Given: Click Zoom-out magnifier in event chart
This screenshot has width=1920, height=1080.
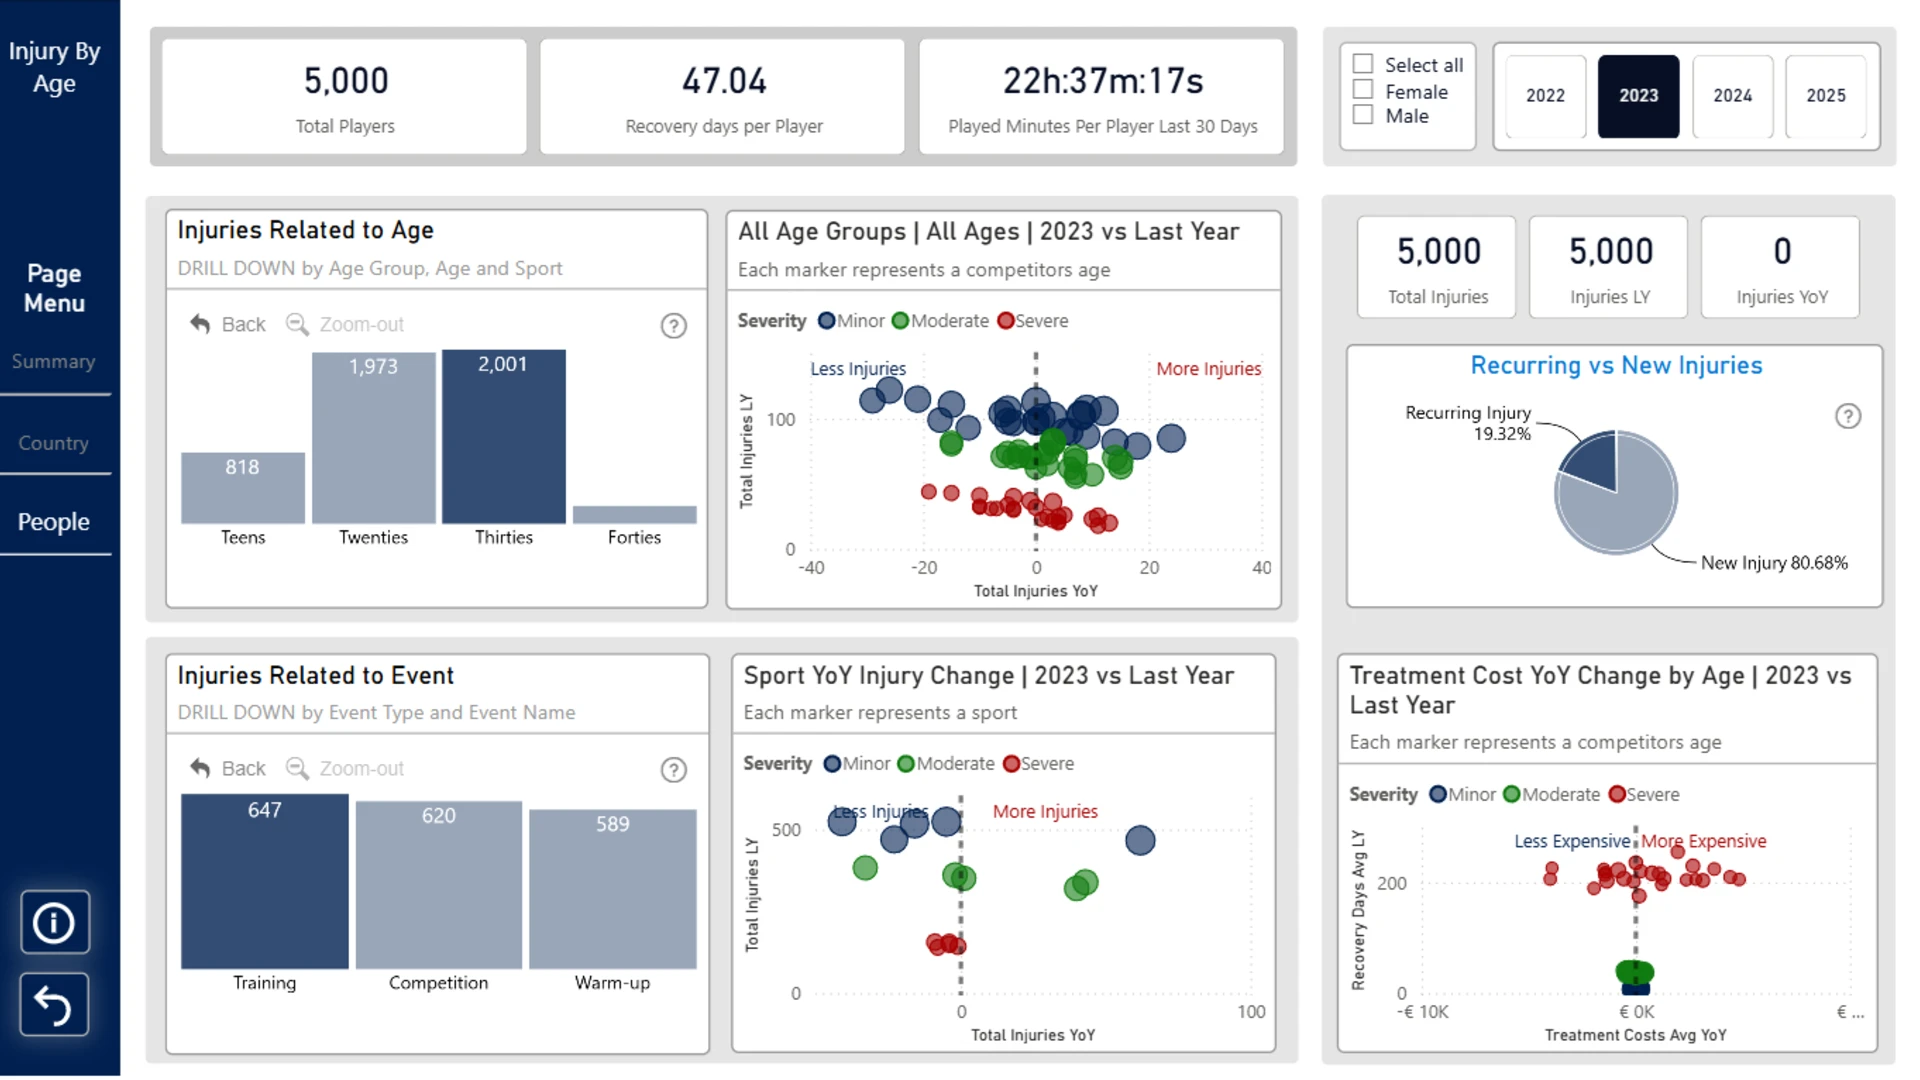Looking at the screenshot, I should (x=297, y=768).
